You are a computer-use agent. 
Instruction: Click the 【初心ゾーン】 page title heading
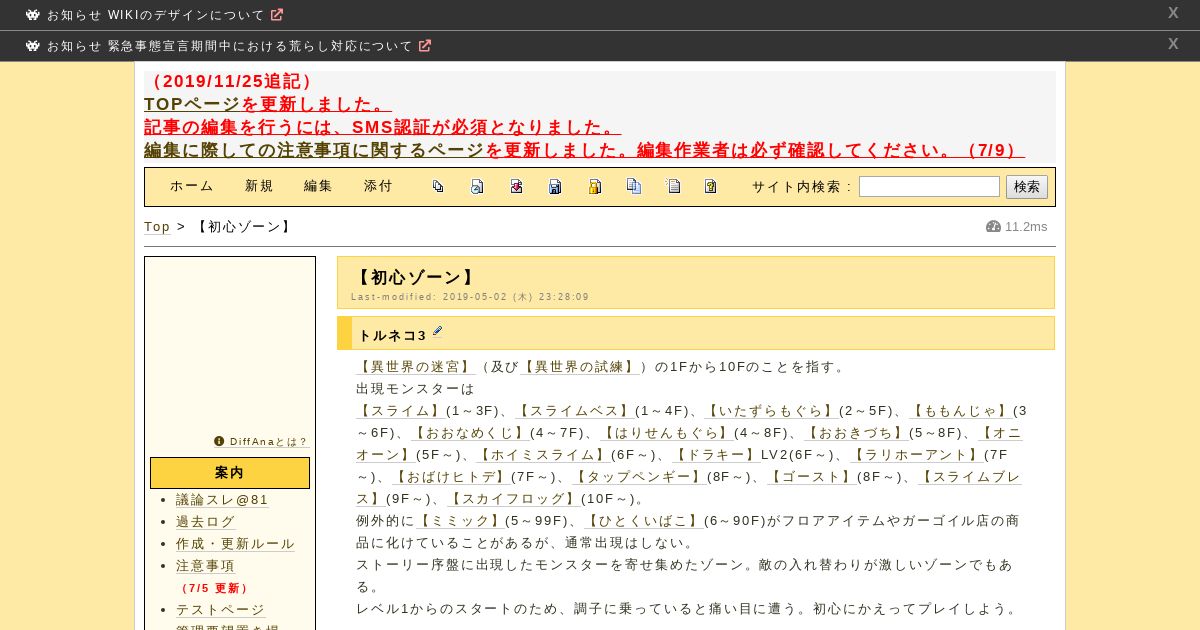415,277
